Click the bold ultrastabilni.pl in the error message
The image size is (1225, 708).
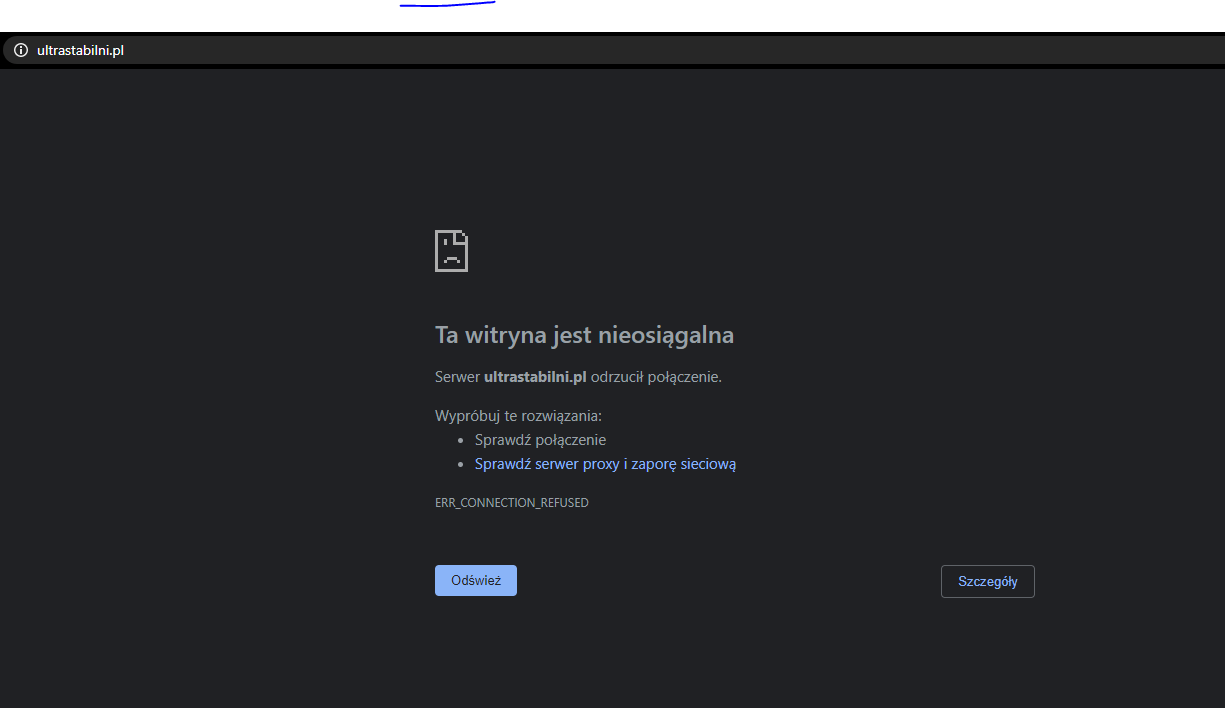tap(534, 377)
